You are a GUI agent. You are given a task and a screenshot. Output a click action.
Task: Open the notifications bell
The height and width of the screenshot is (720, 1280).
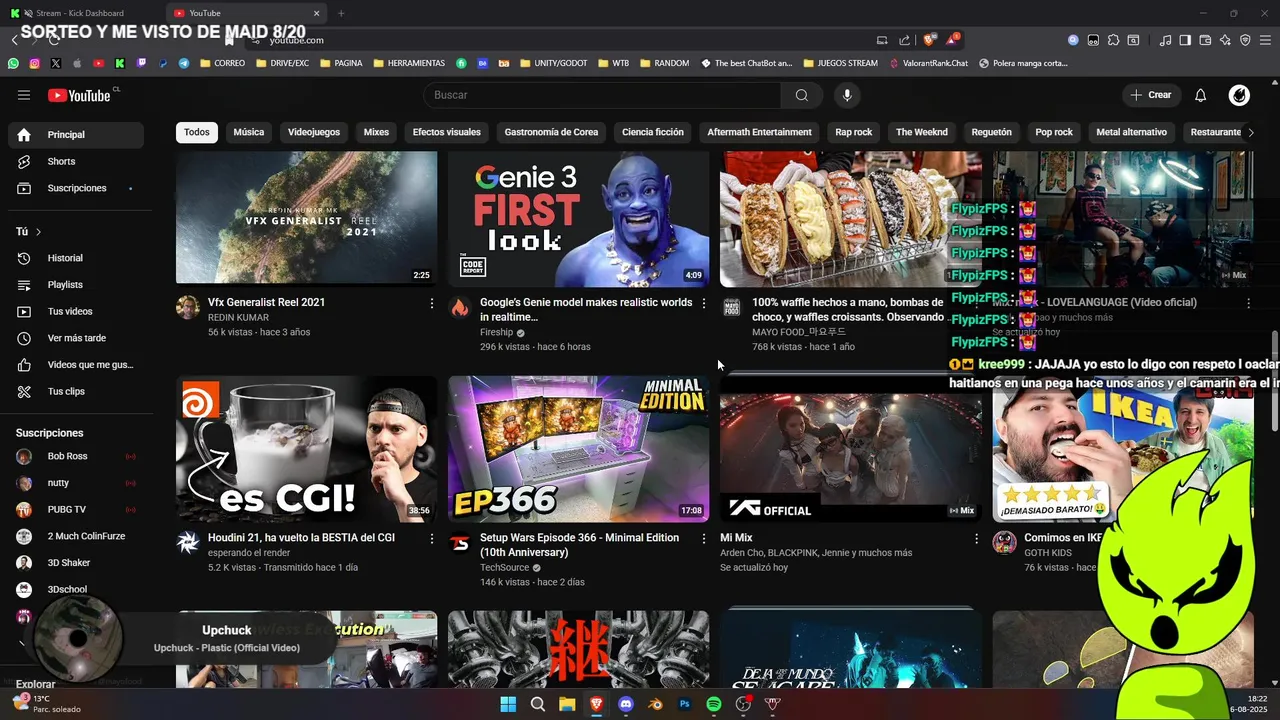[x=1201, y=95]
